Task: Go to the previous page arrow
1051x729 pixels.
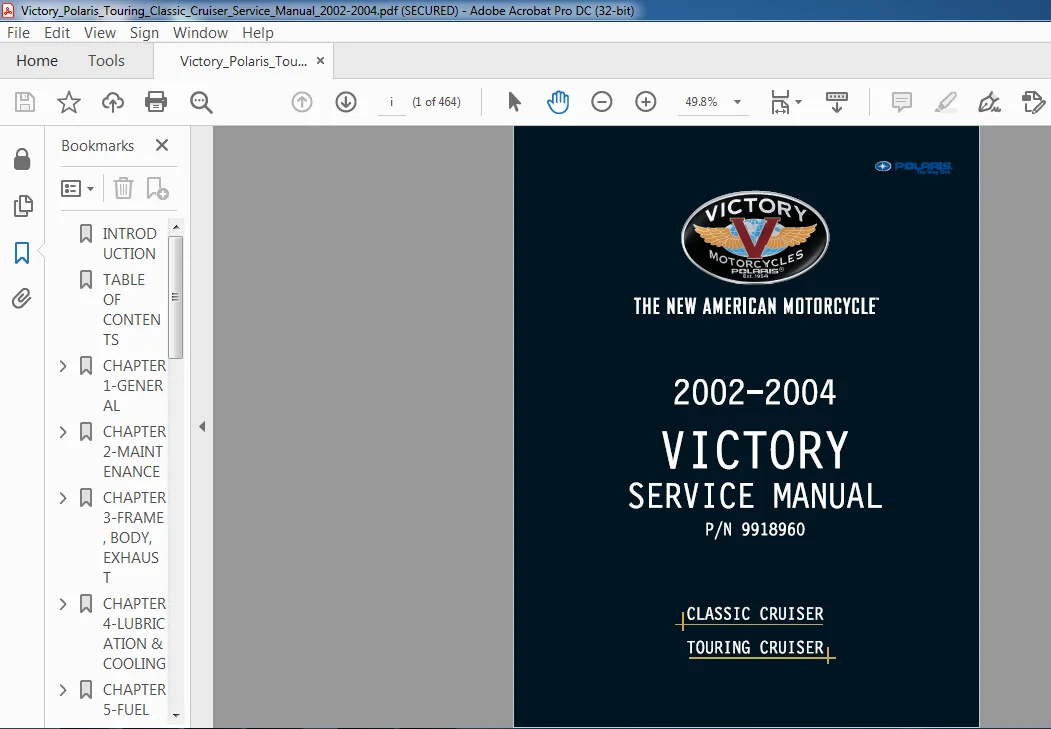Action: [302, 102]
